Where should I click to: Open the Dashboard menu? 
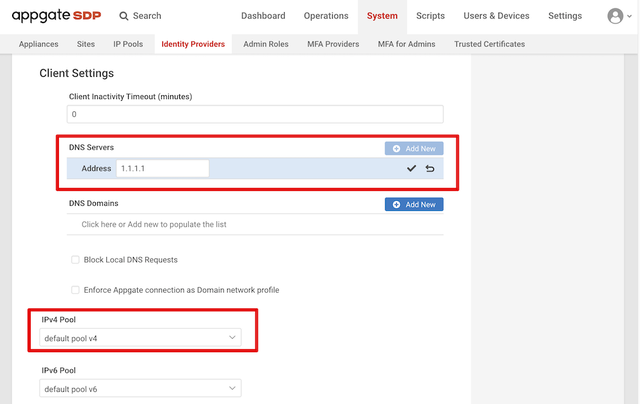[263, 16]
